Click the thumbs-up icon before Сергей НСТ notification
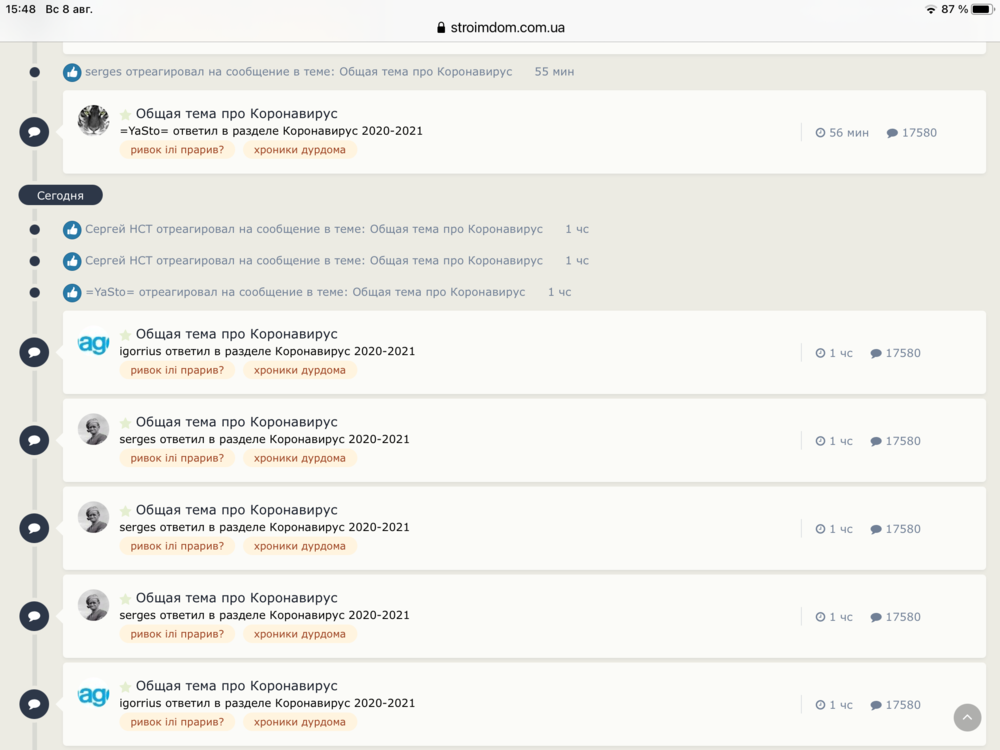The width and height of the screenshot is (1000, 750). click(x=71, y=229)
